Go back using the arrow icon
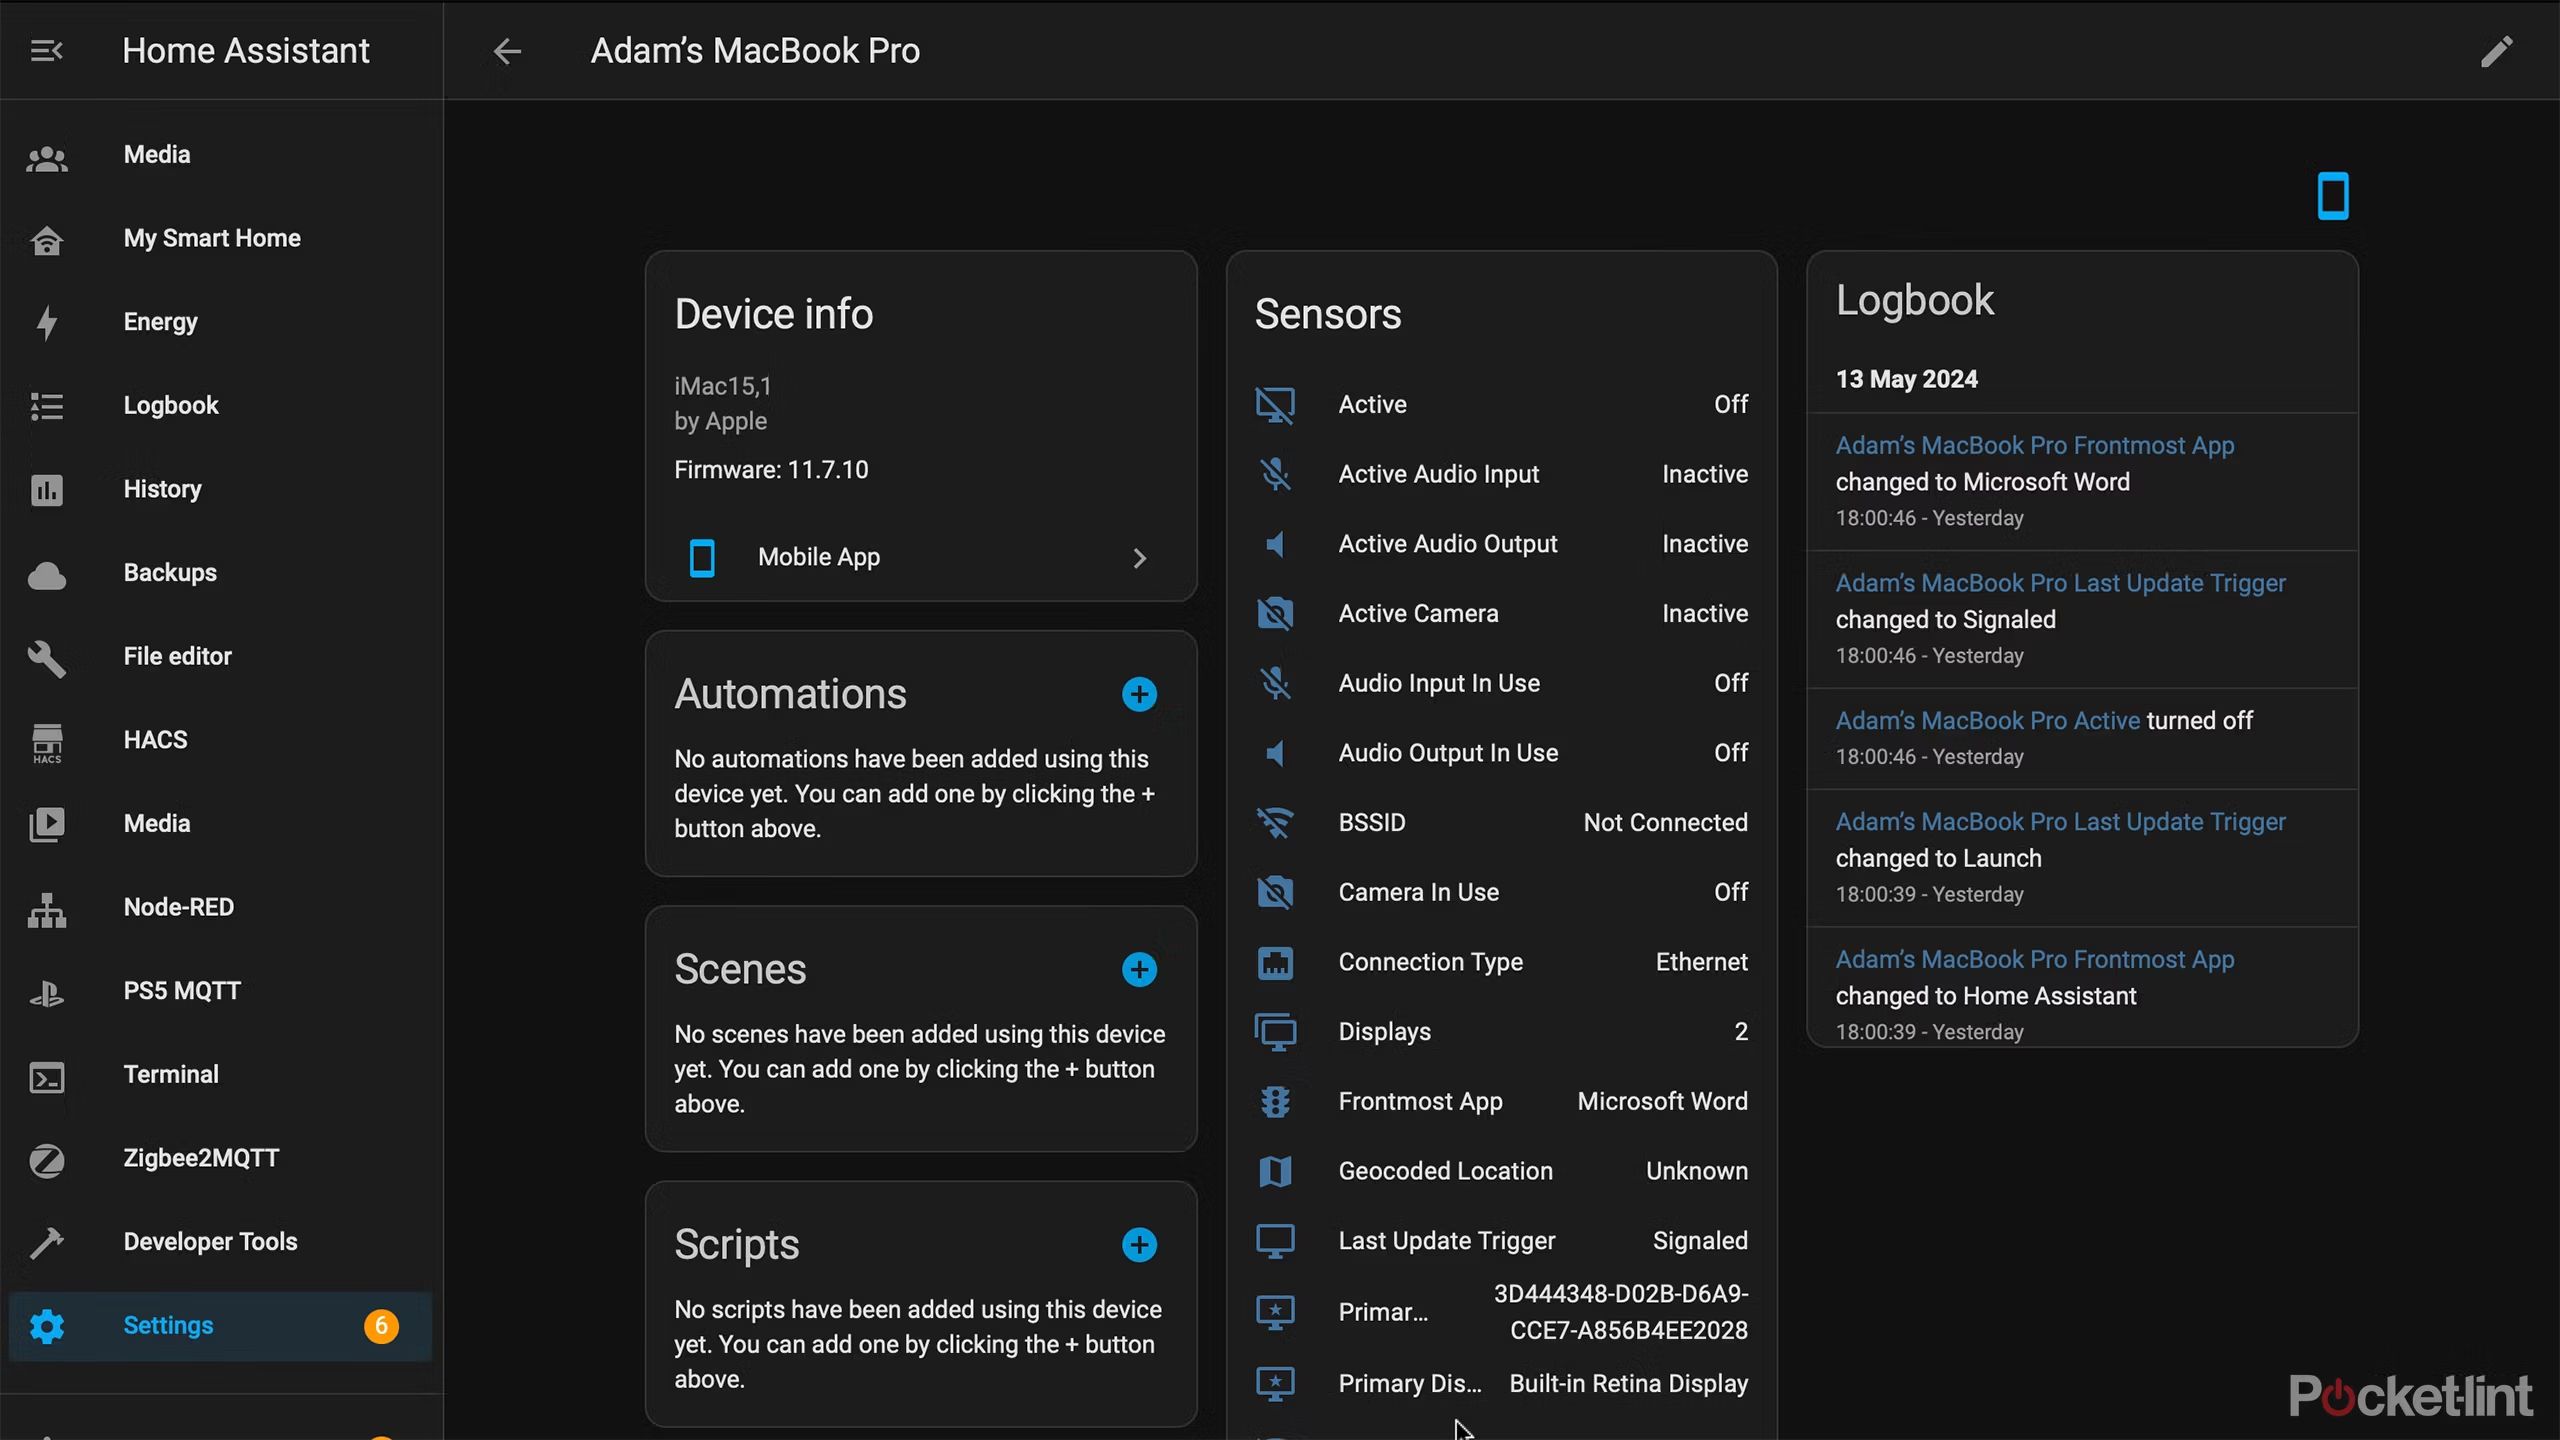The width and height of the screenshot is (2560, 1440). click(x=507, y=51)
